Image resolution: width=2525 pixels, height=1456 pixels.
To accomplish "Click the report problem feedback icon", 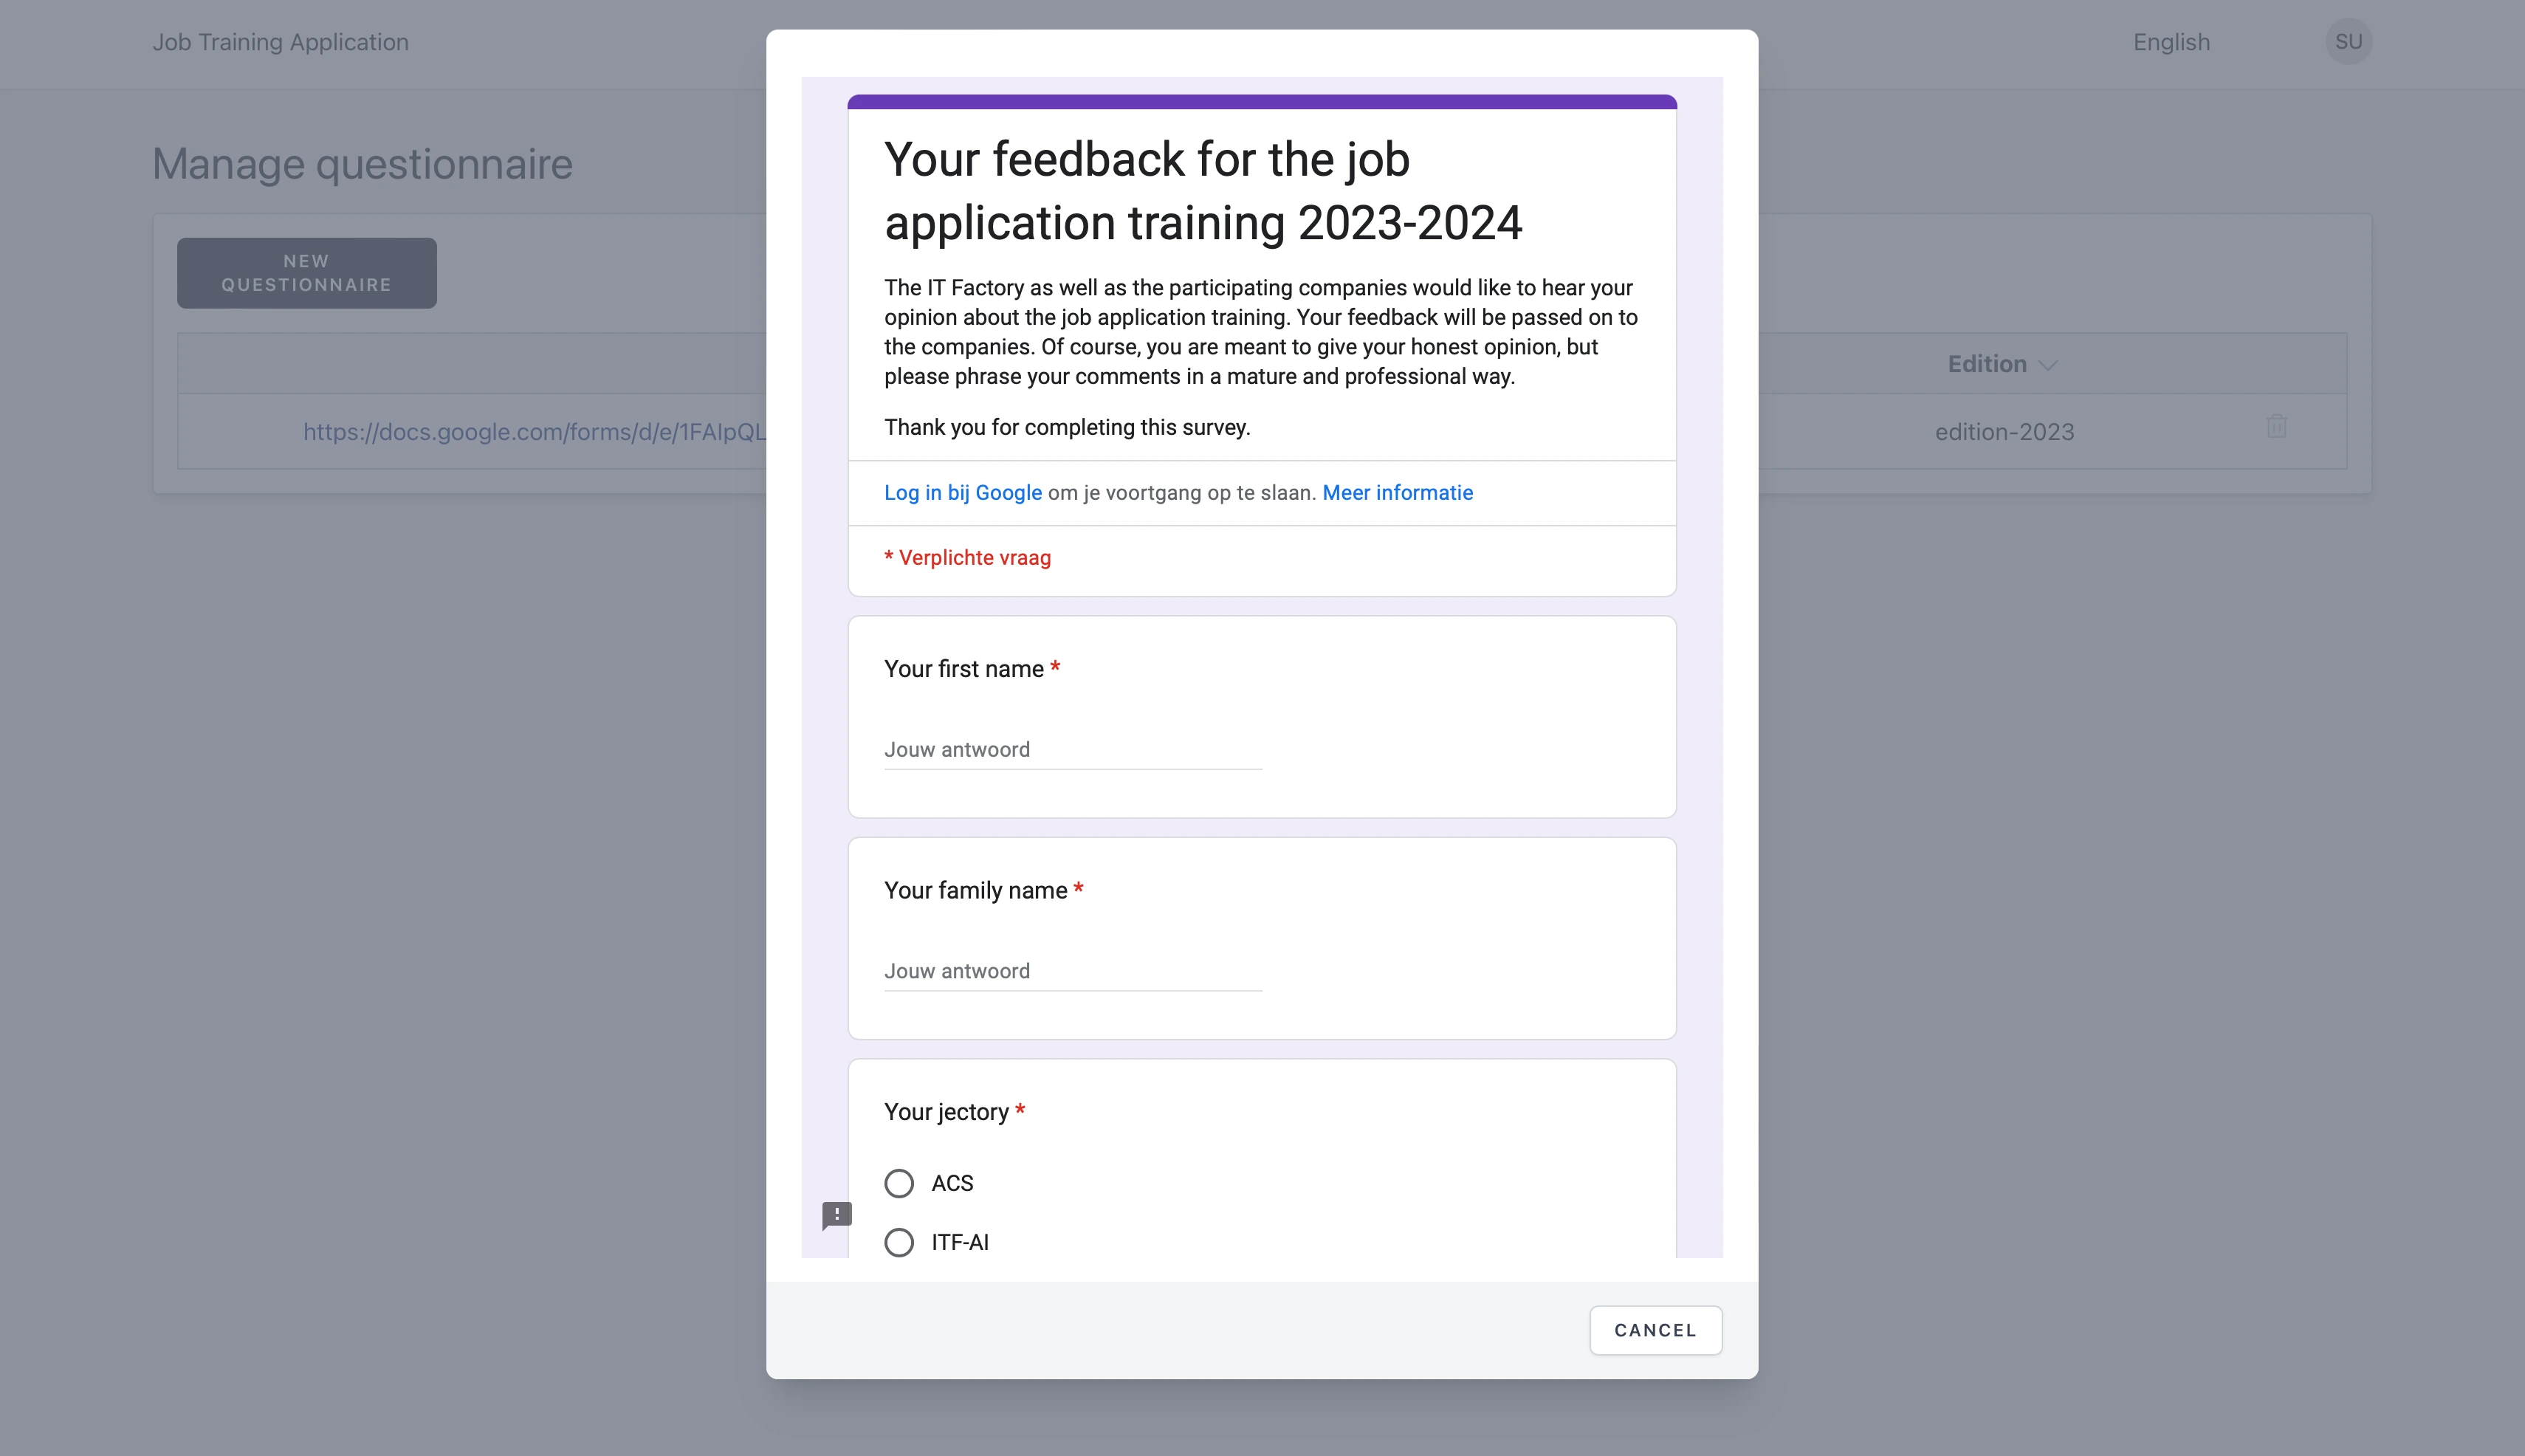I will (836, 1215).
